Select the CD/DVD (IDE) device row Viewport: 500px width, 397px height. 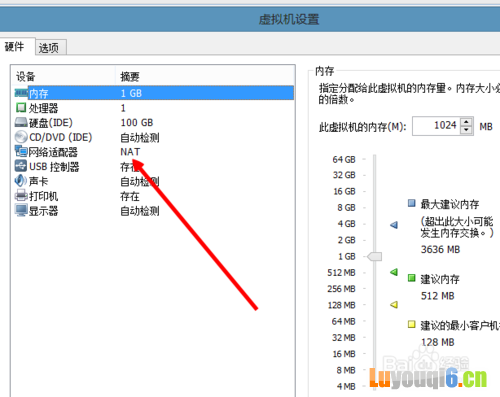tap(153, 137)
